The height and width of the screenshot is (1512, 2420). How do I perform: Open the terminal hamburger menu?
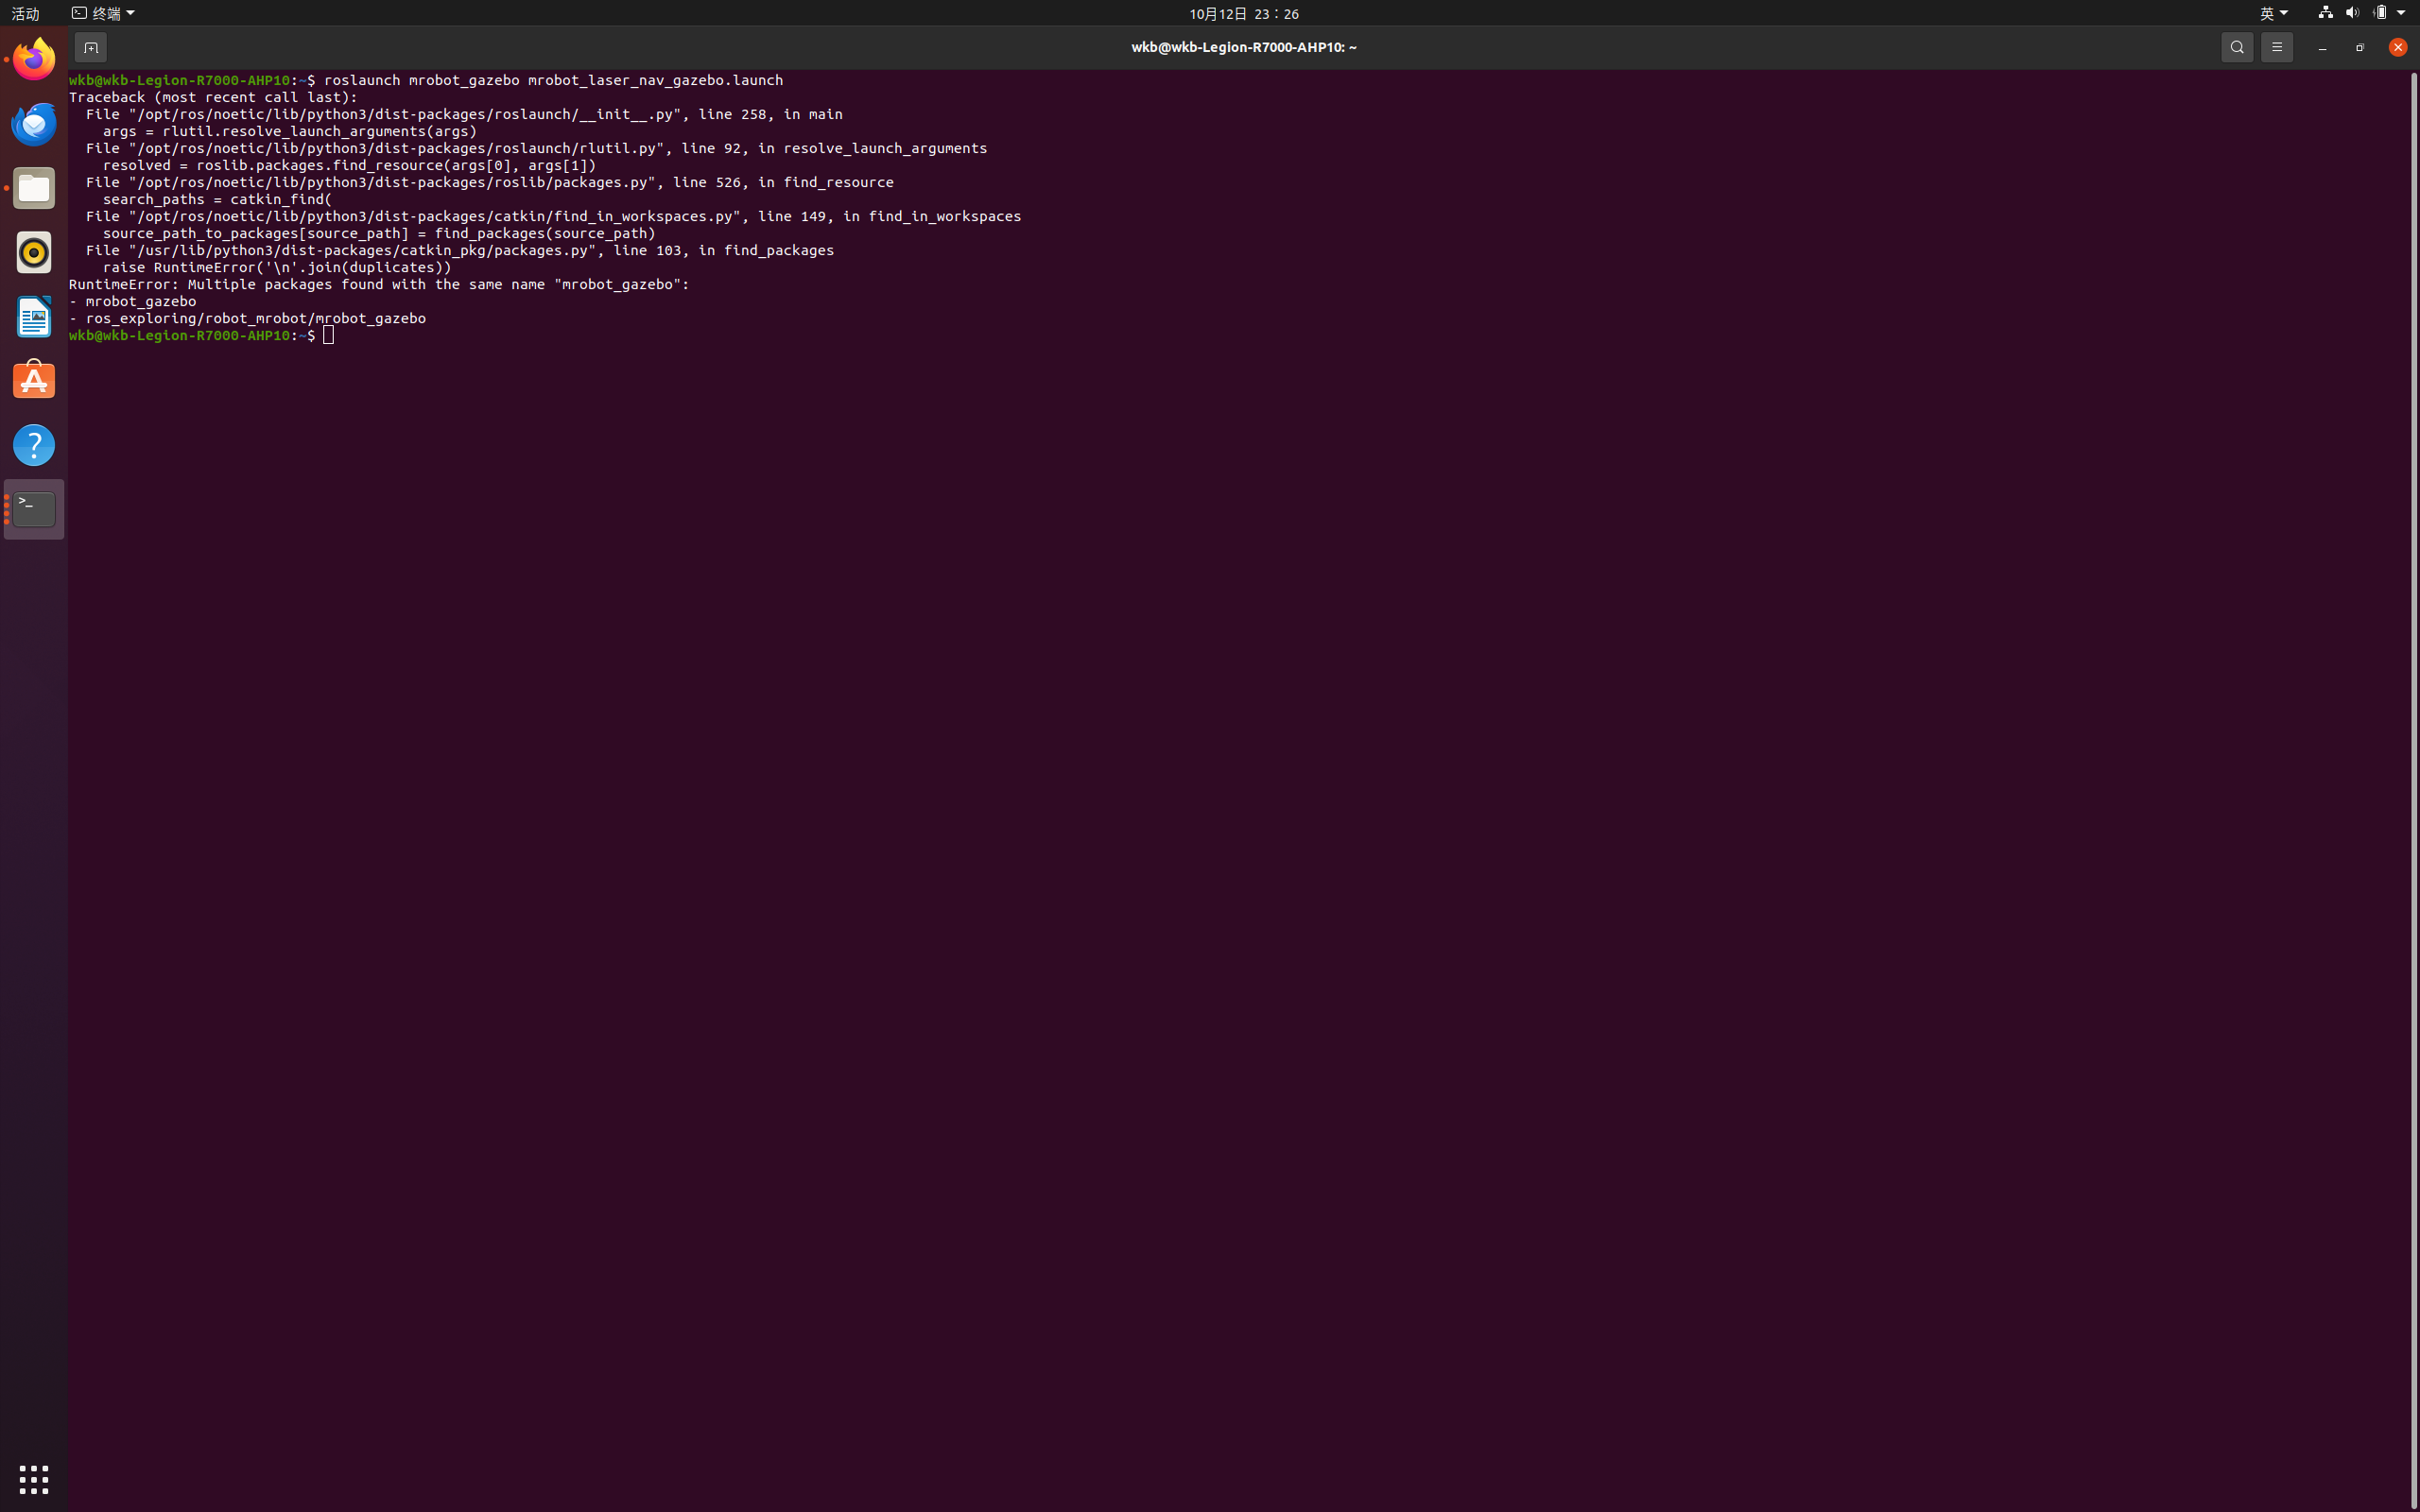[x=2277, y=47]
